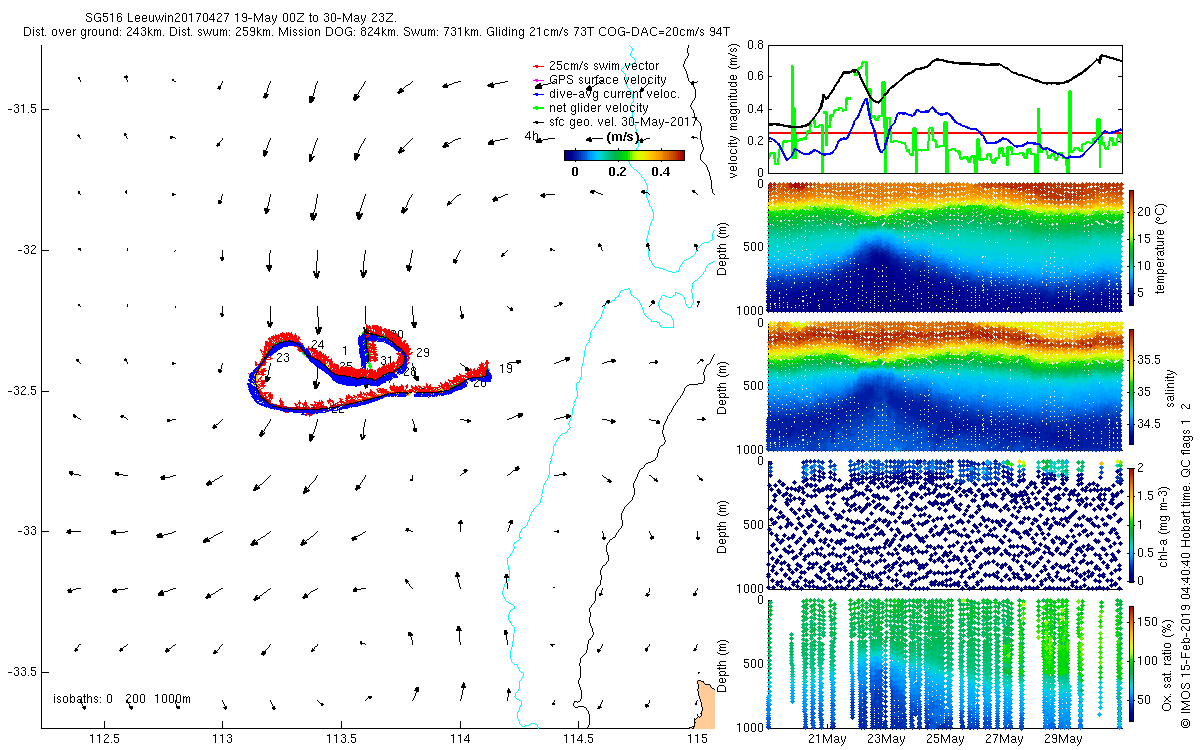Click track day label '29' on the glider path

[422, 352]
